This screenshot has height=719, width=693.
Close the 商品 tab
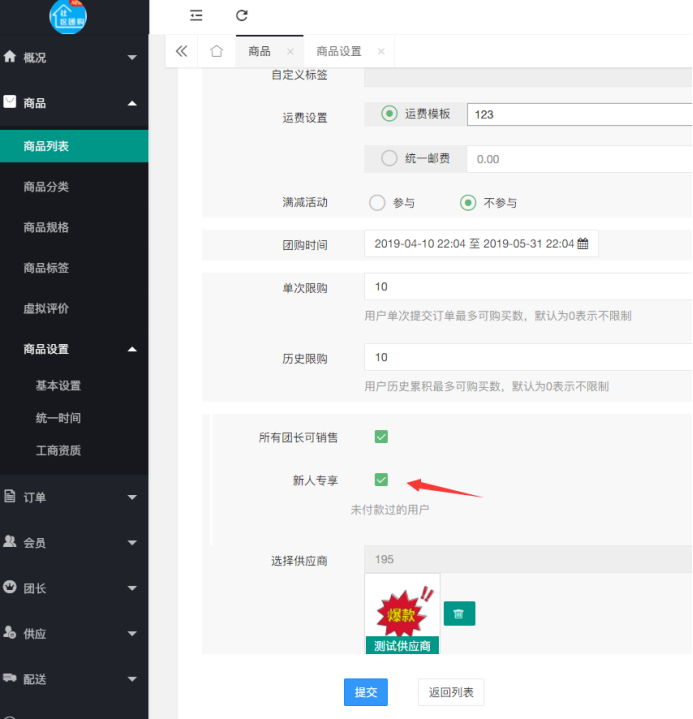tap(290, 51)
